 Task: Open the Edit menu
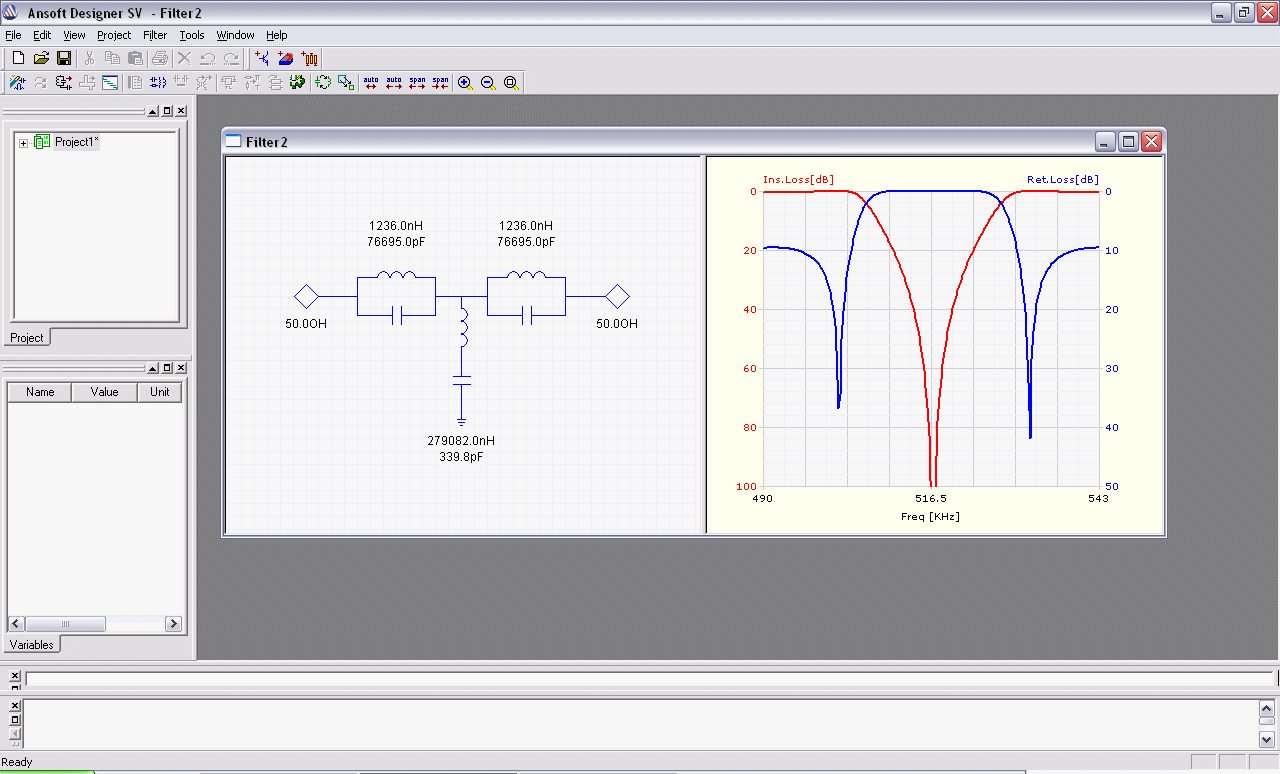point(42,35)
